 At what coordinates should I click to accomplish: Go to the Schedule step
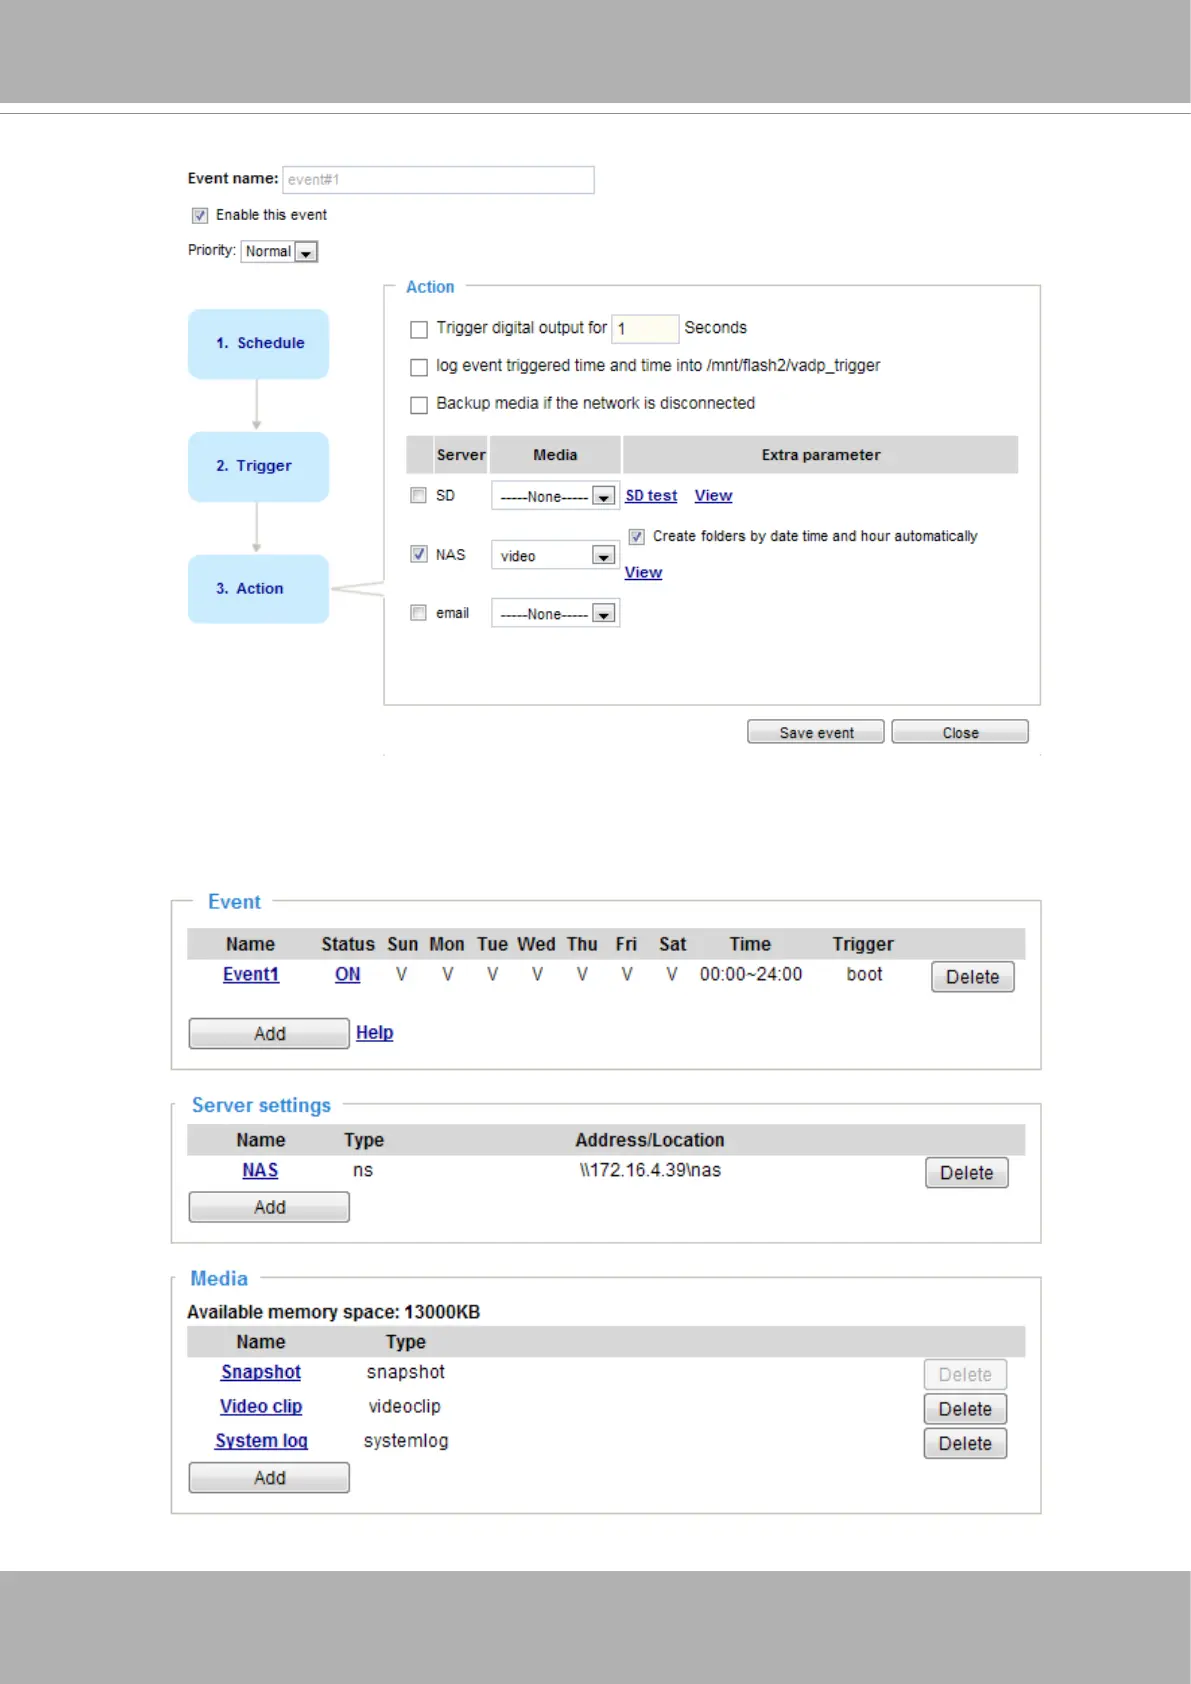[x=259, y=343]
